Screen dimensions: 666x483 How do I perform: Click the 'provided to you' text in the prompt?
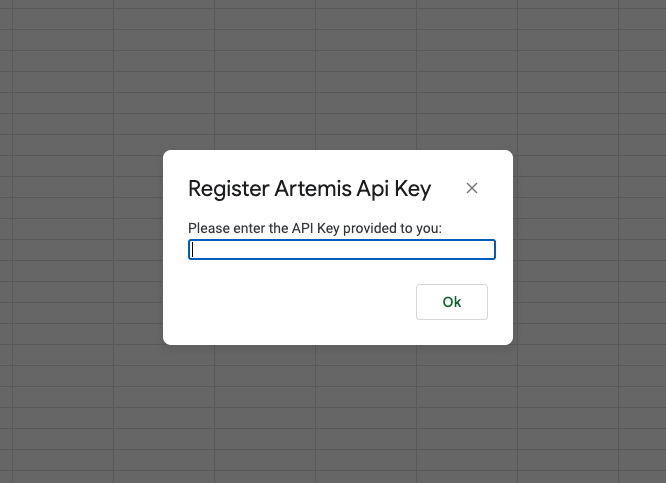392,228
